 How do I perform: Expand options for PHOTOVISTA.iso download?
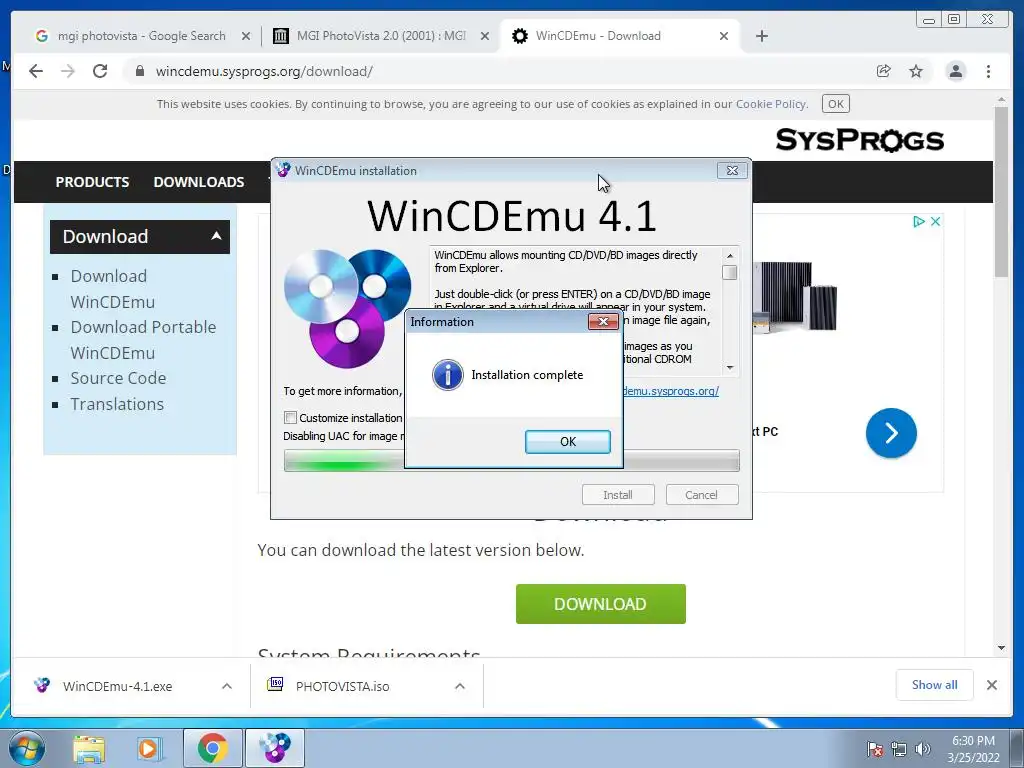click(460, 686)
